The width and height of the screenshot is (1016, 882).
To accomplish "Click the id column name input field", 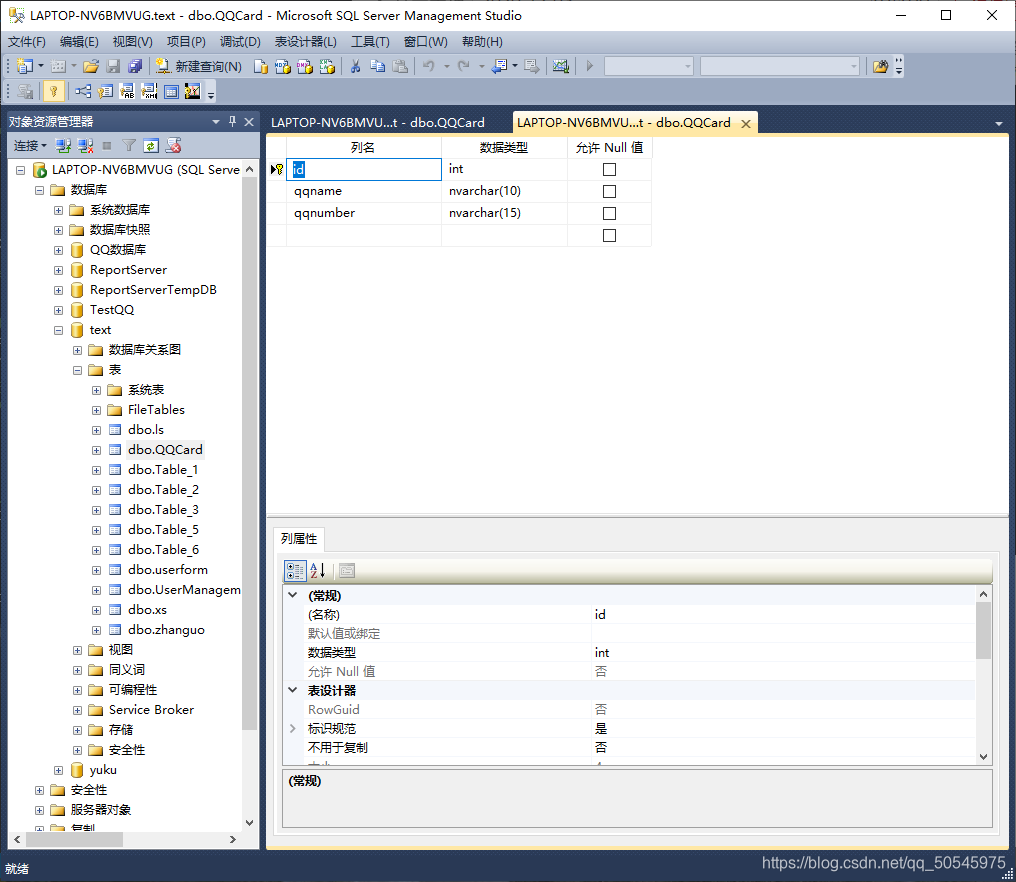I will (x=364, y=169).
